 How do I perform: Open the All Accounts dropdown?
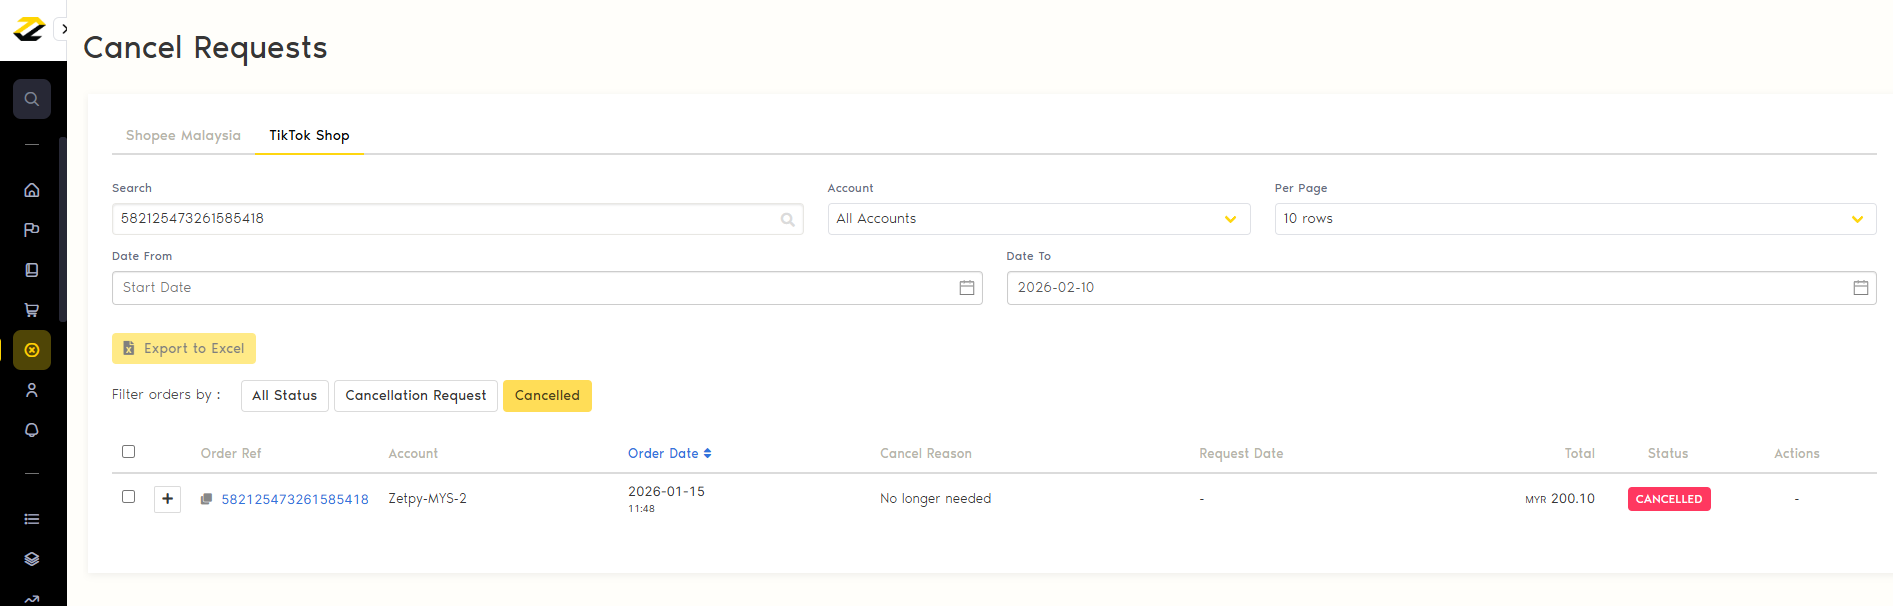point(1038,219)
